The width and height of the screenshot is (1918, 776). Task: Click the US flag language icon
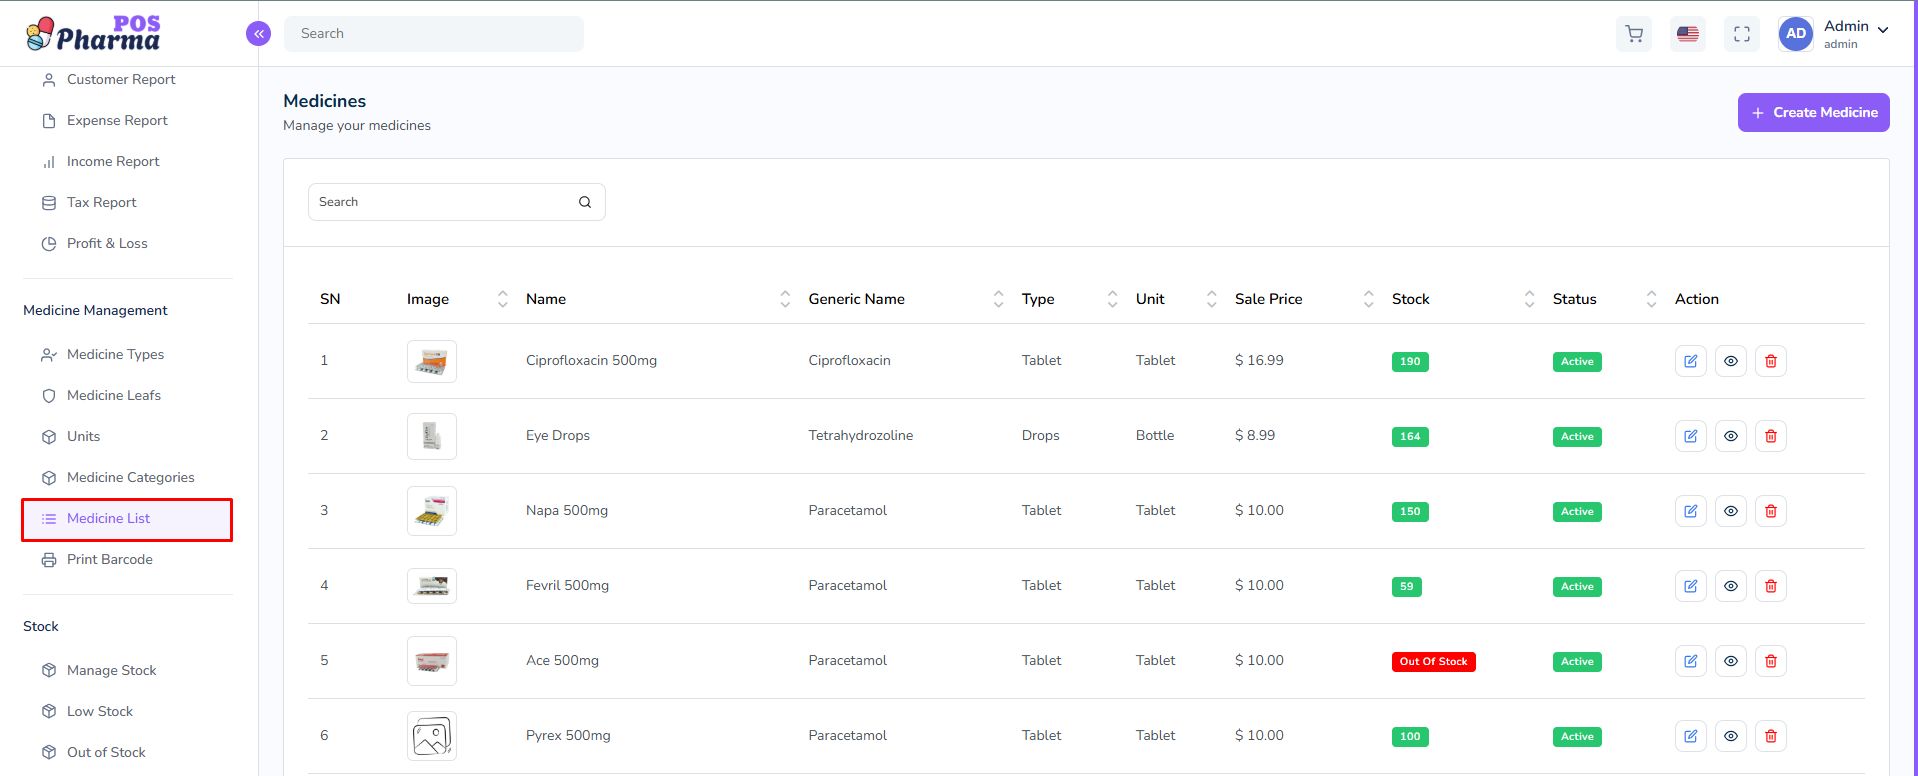[x=1688, y=34]
